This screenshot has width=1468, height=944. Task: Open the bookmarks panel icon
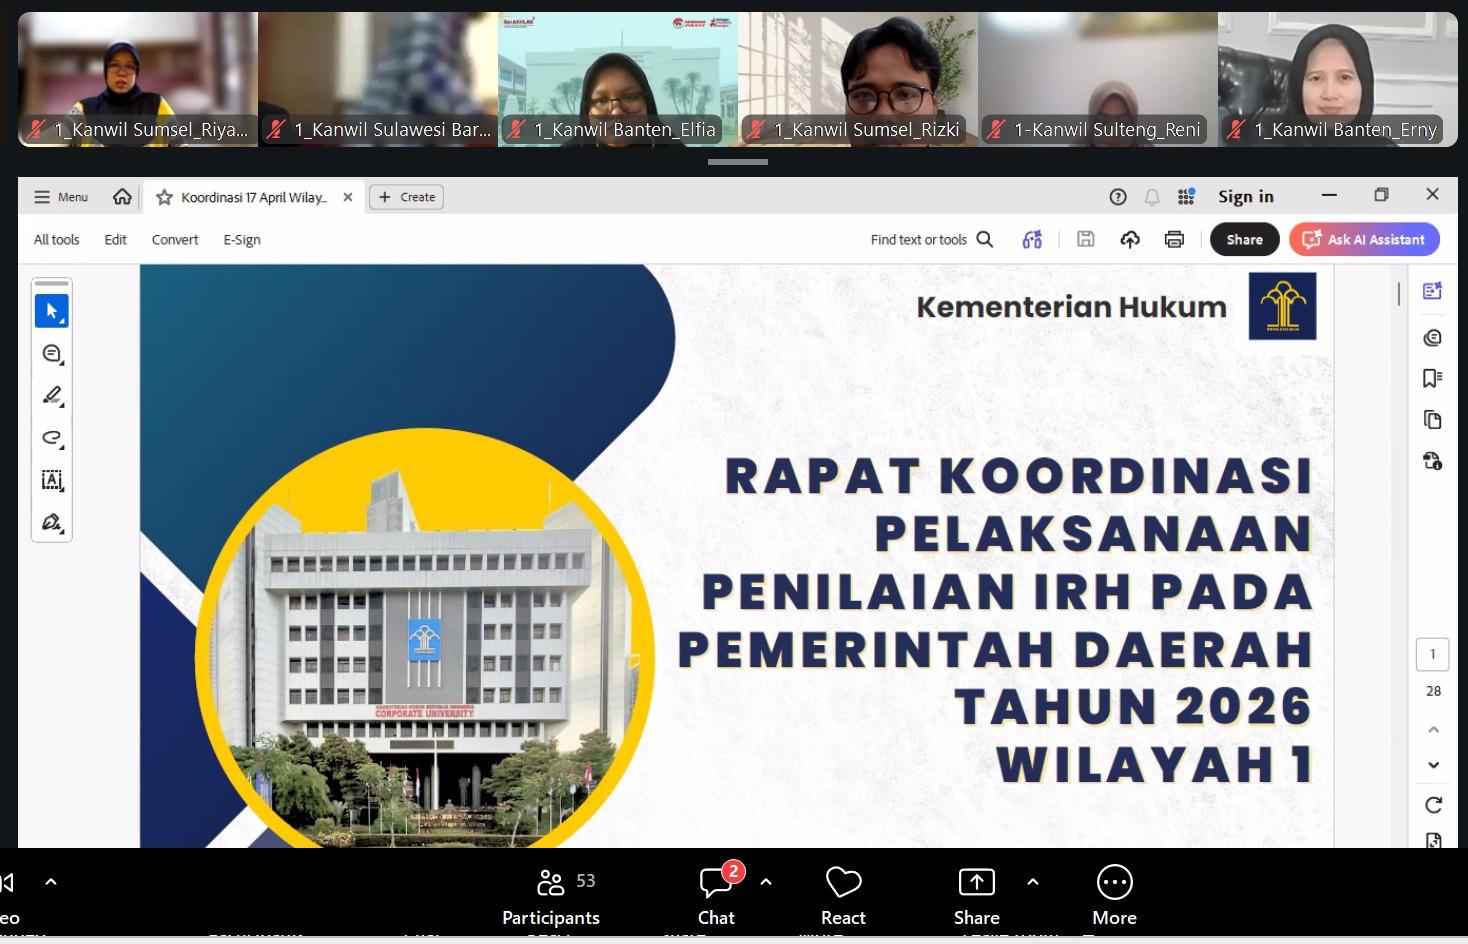1432,377
